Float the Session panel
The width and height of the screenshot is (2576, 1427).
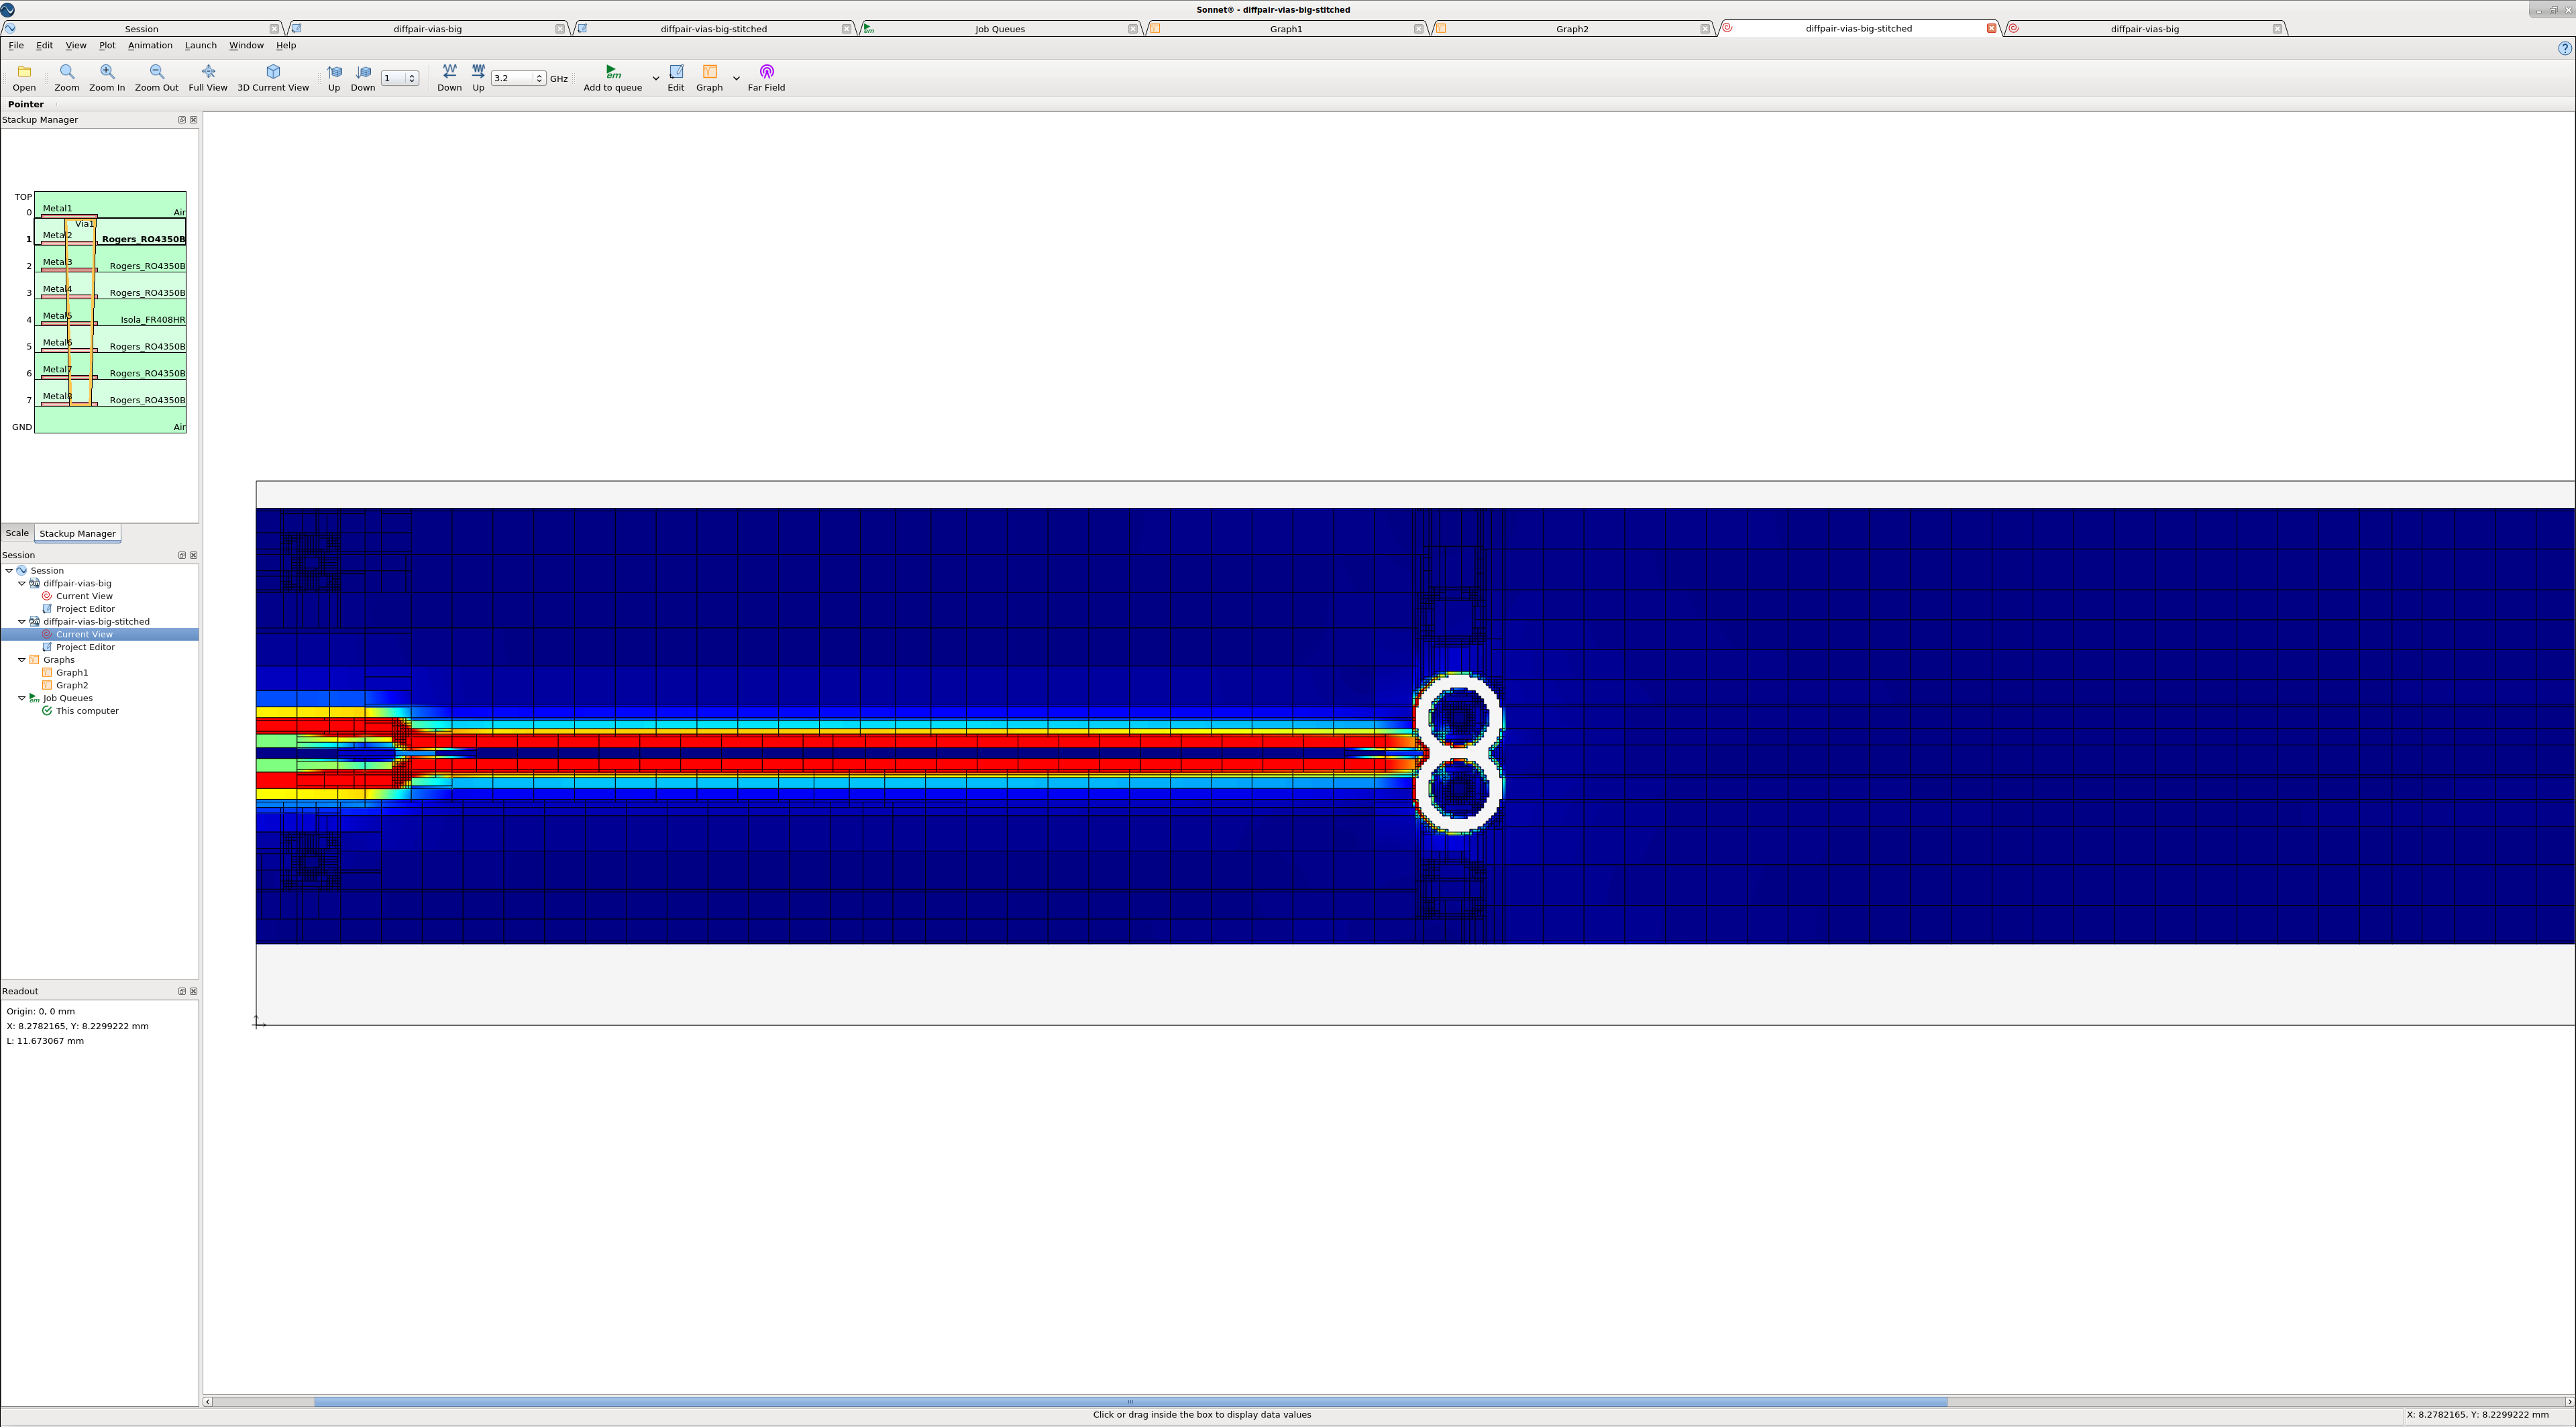point(182,555)
